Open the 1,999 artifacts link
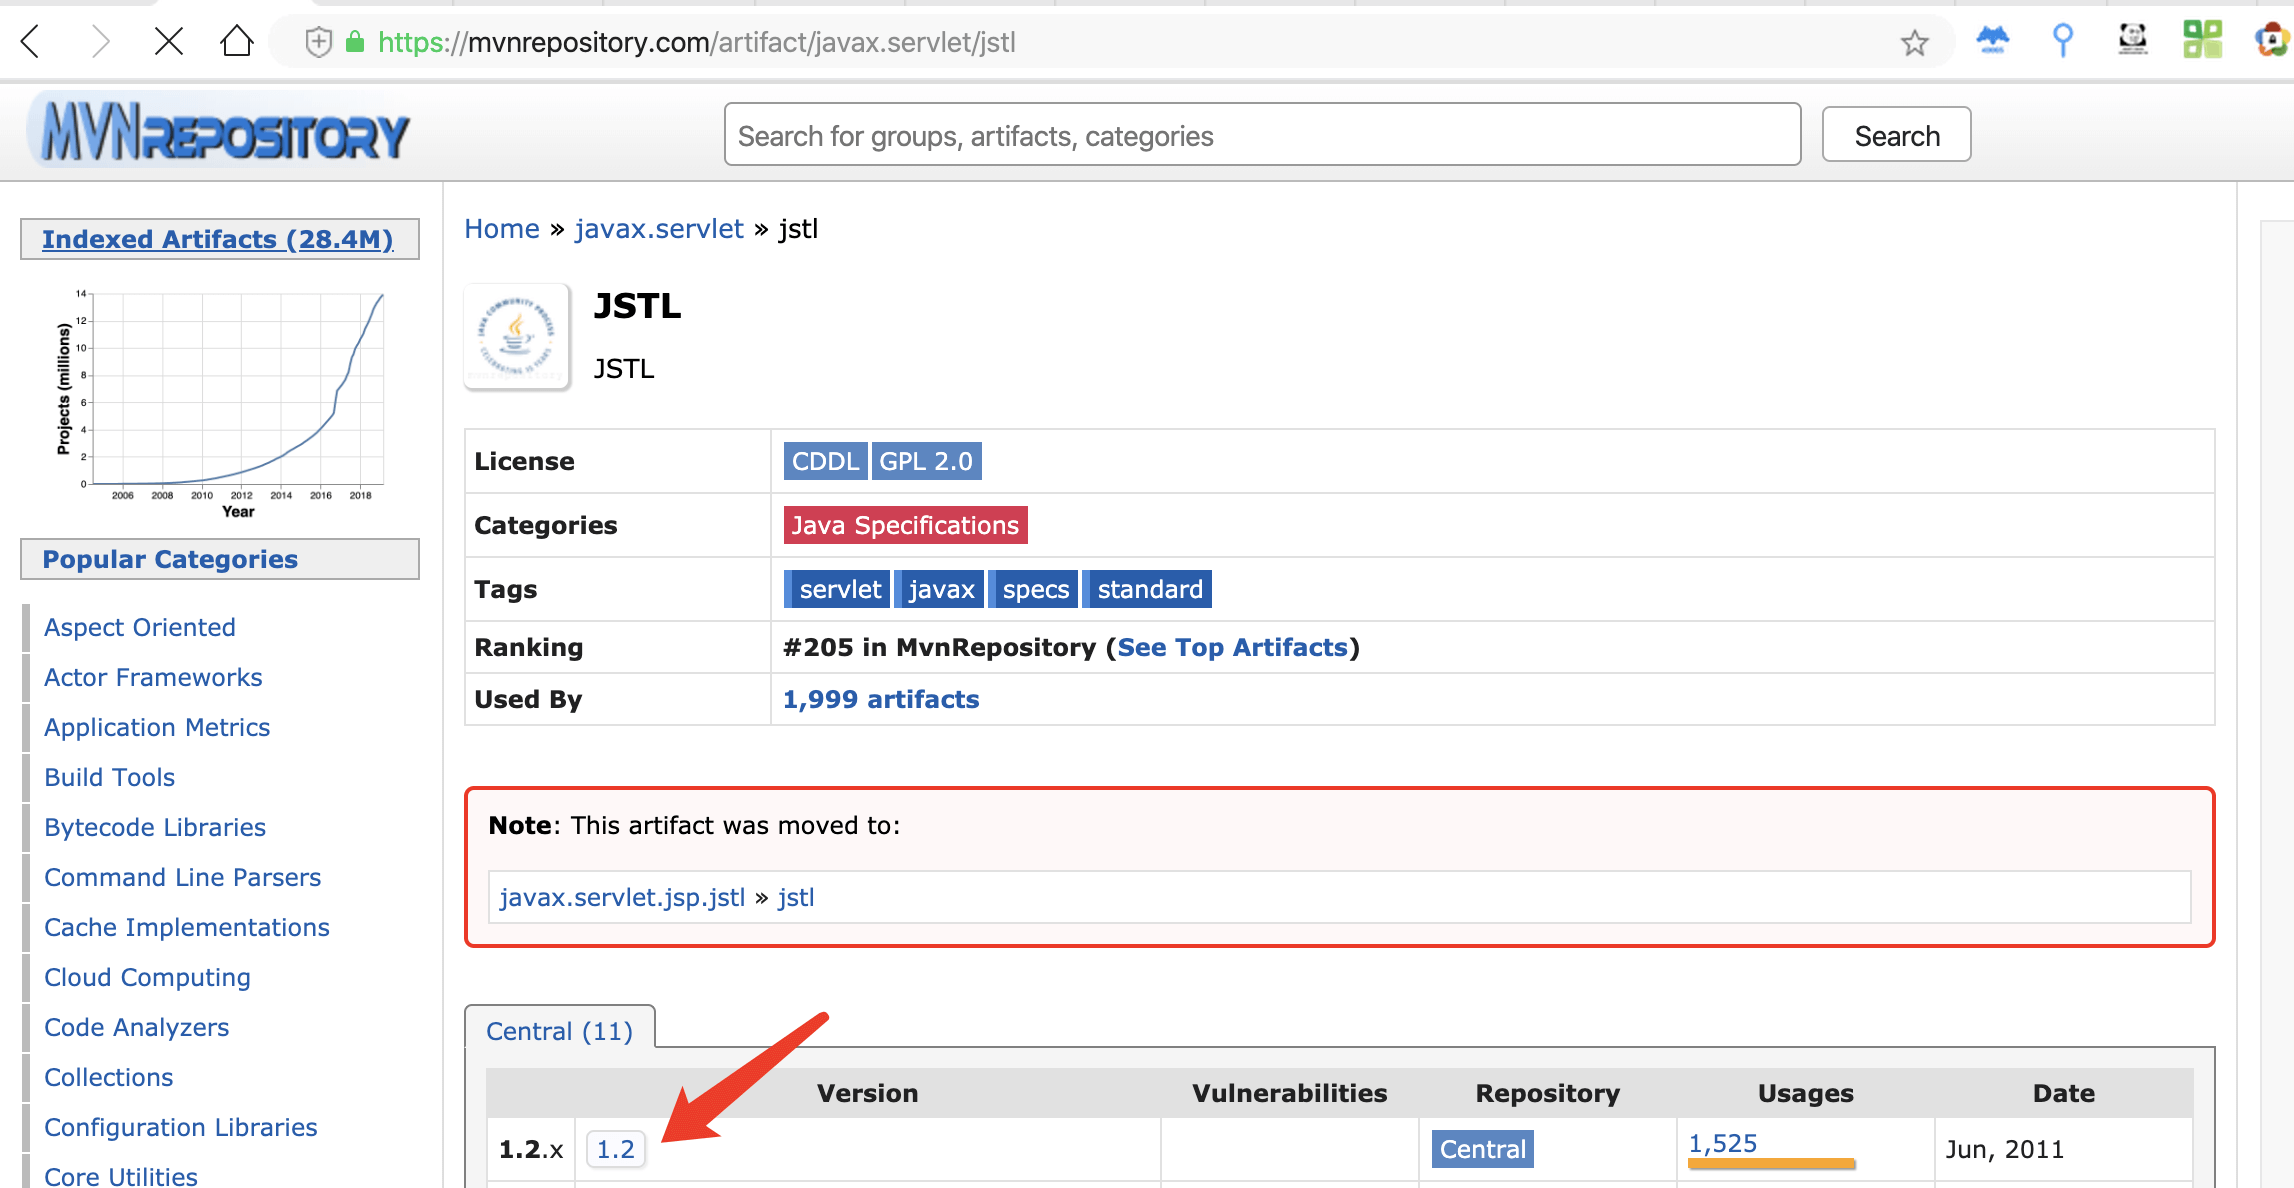2294x1188 pixels. tap(881, 699)
